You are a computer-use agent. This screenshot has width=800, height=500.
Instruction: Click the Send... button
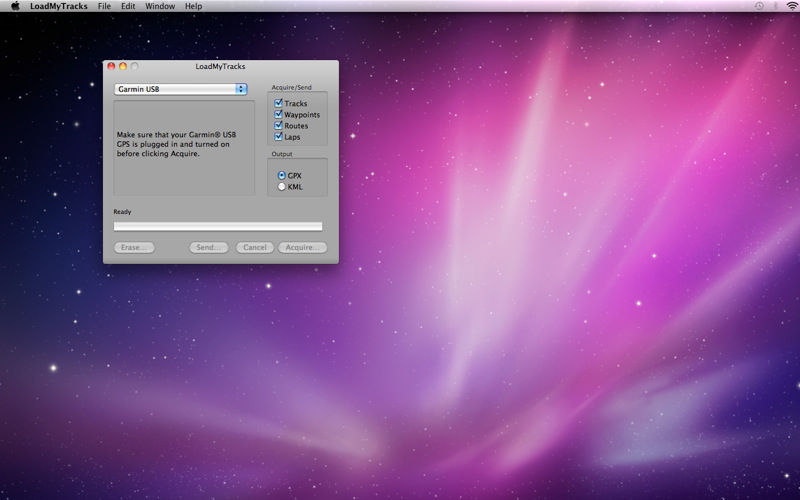[x=209, y=247]
